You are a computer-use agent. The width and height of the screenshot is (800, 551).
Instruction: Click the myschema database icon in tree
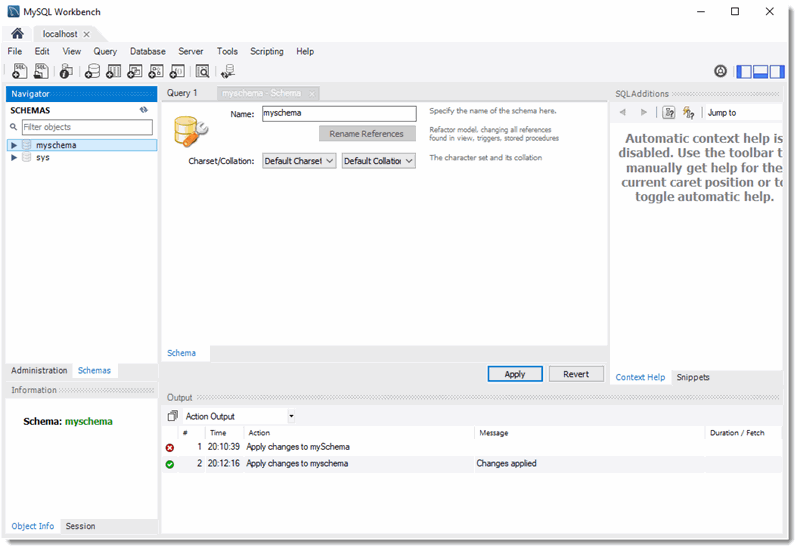click(27, 145)
